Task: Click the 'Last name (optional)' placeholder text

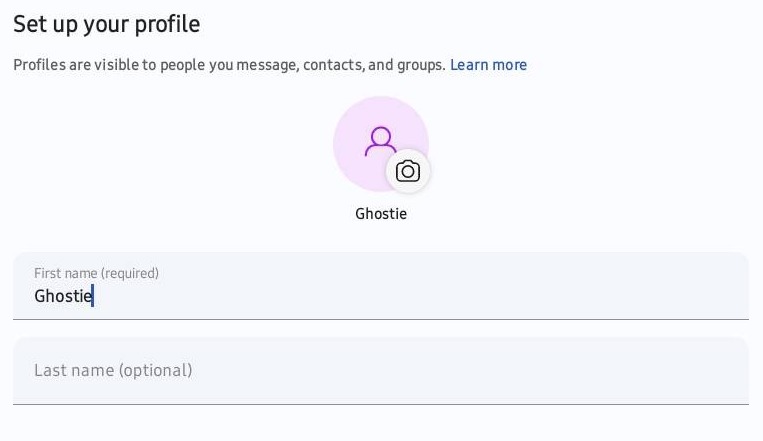Action: tap(113, 370)
